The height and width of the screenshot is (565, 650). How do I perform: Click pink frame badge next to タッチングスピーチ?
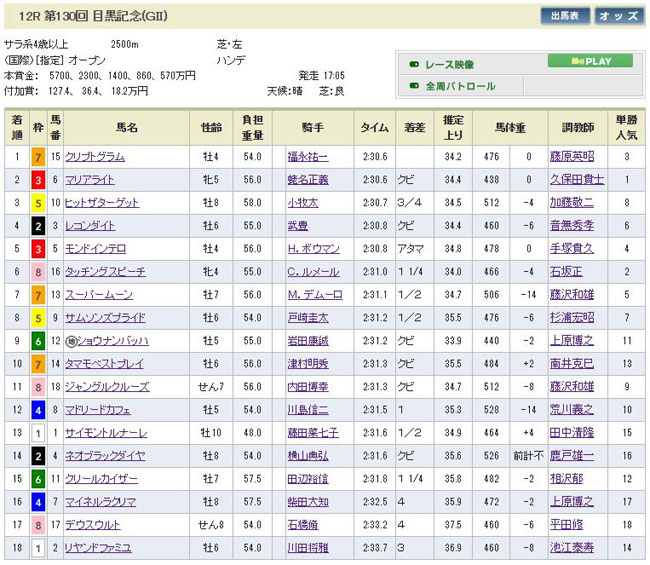click(38, 272)
